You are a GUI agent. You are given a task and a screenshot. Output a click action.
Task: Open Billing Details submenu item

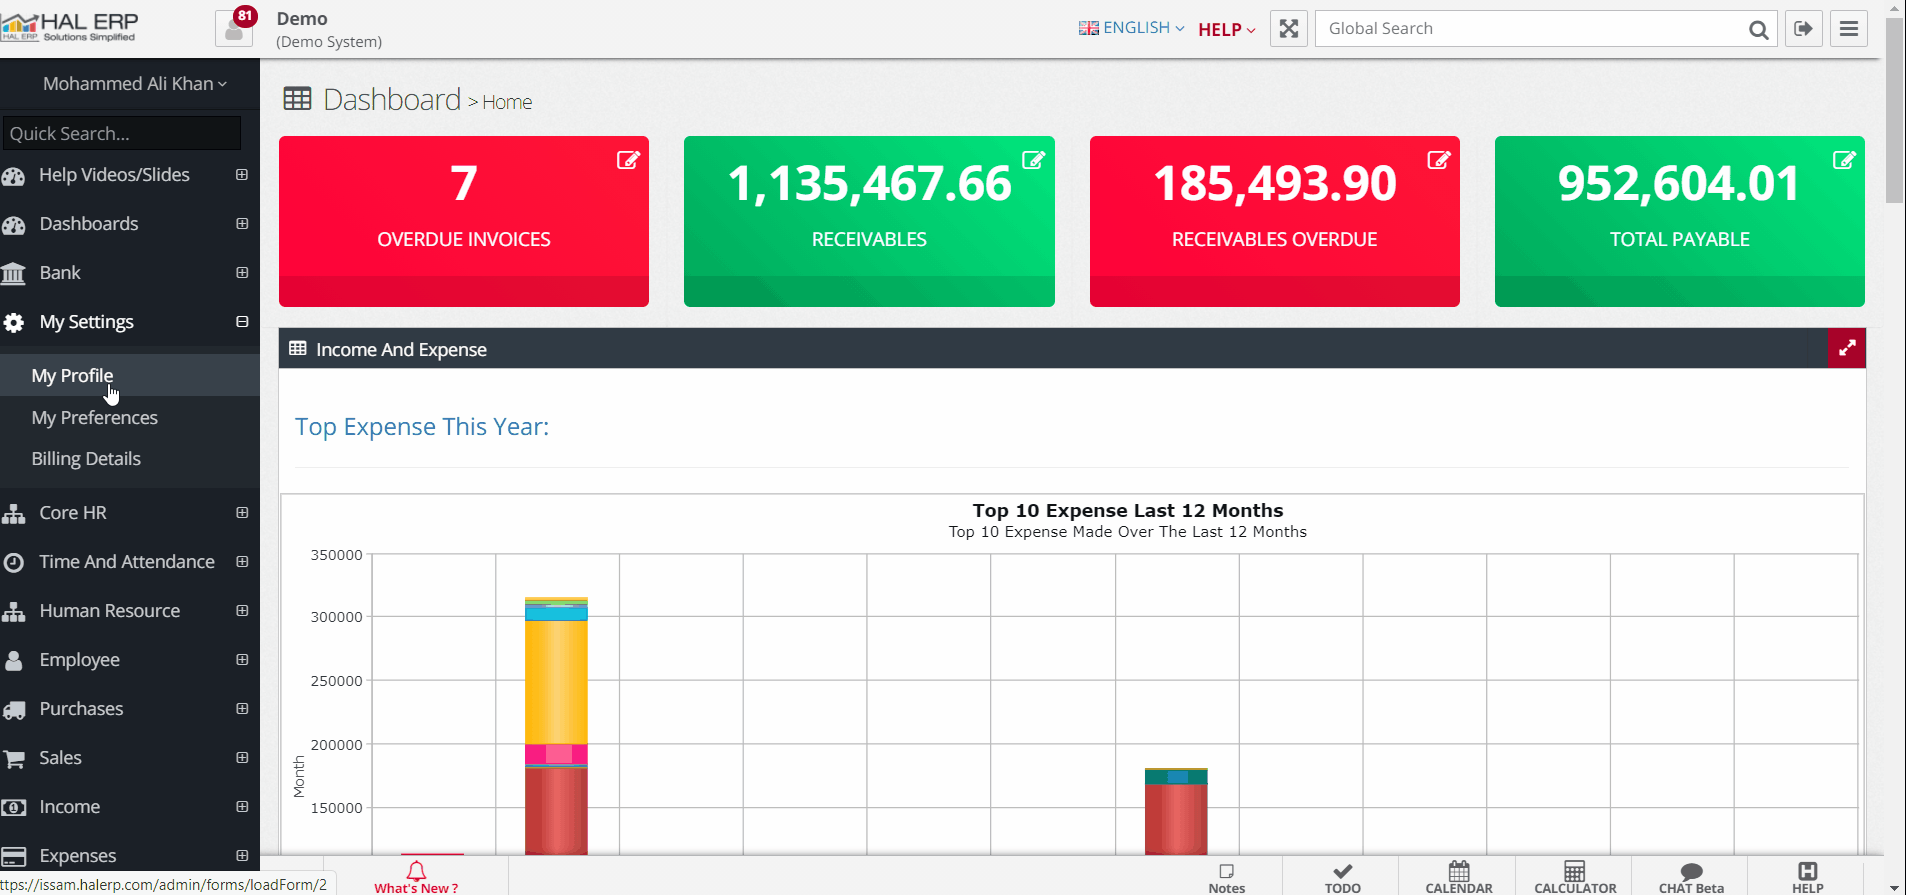[x=130, y=459]
